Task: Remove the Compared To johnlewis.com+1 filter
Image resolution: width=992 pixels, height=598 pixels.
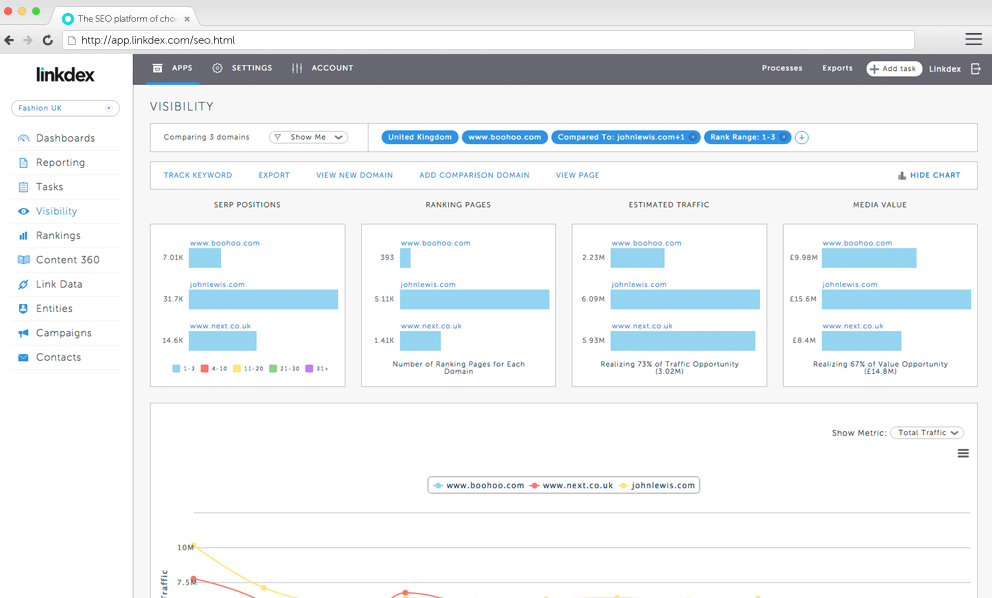Action: pyautogui.click(x=693, y=137)
